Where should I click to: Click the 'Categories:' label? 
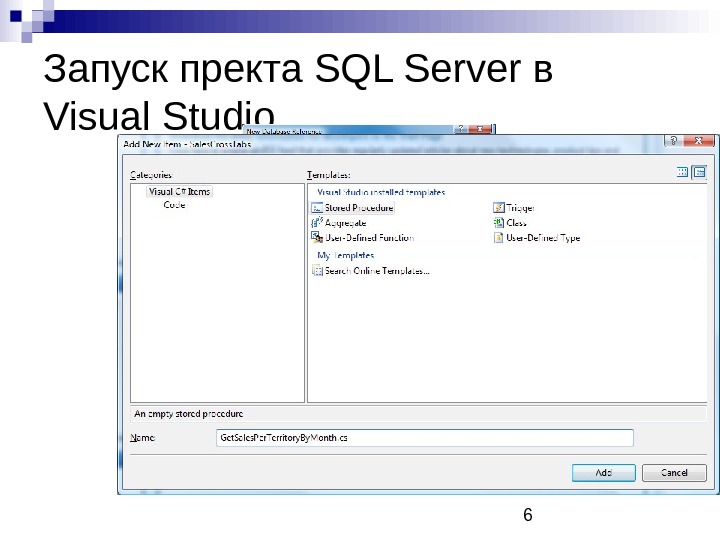pyautogui.click(x=152, y=174)
